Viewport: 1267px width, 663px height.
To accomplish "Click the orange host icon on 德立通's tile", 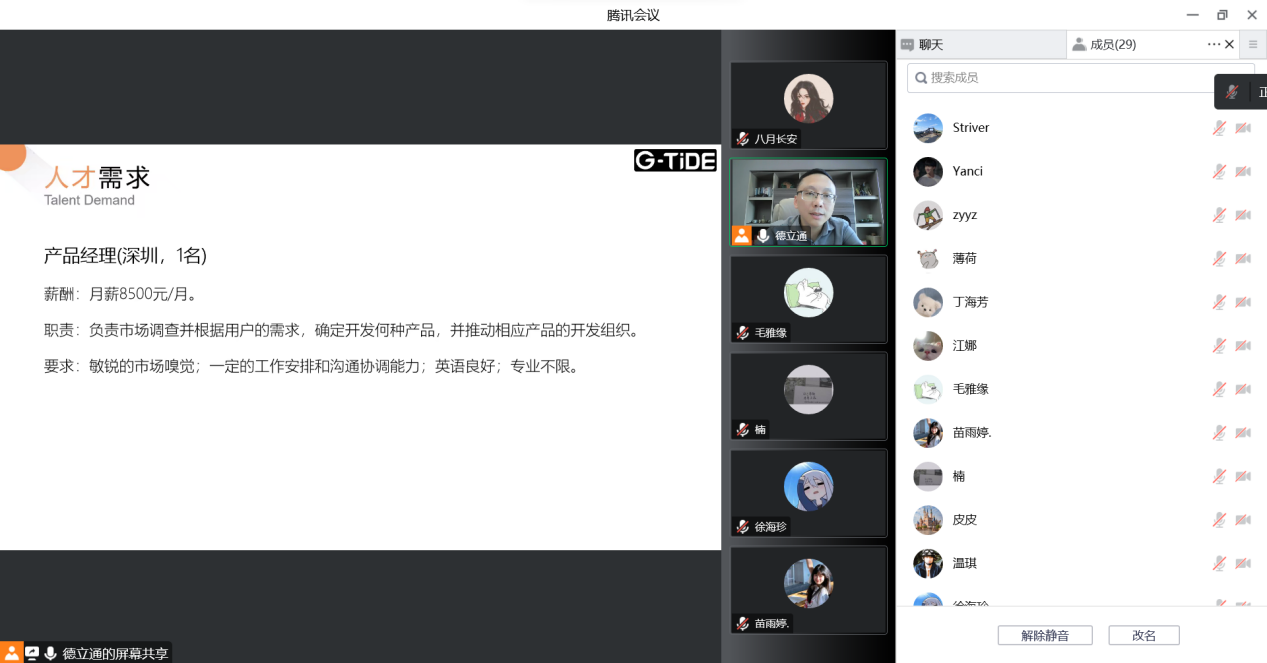I will [x=741, y=236].
